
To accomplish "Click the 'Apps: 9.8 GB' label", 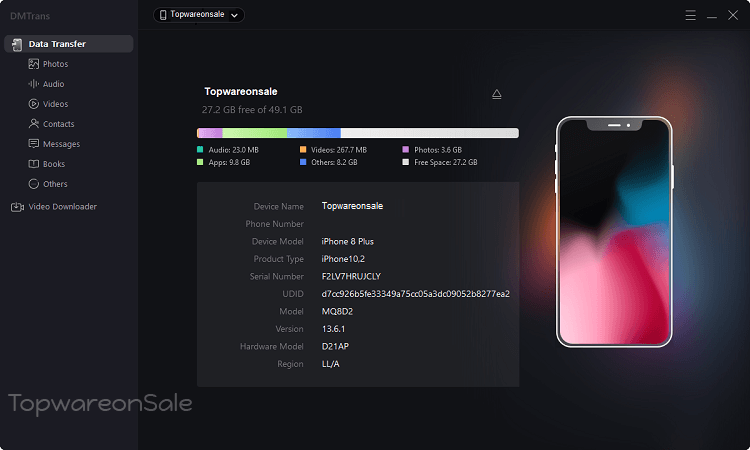I will coord(229,162).
